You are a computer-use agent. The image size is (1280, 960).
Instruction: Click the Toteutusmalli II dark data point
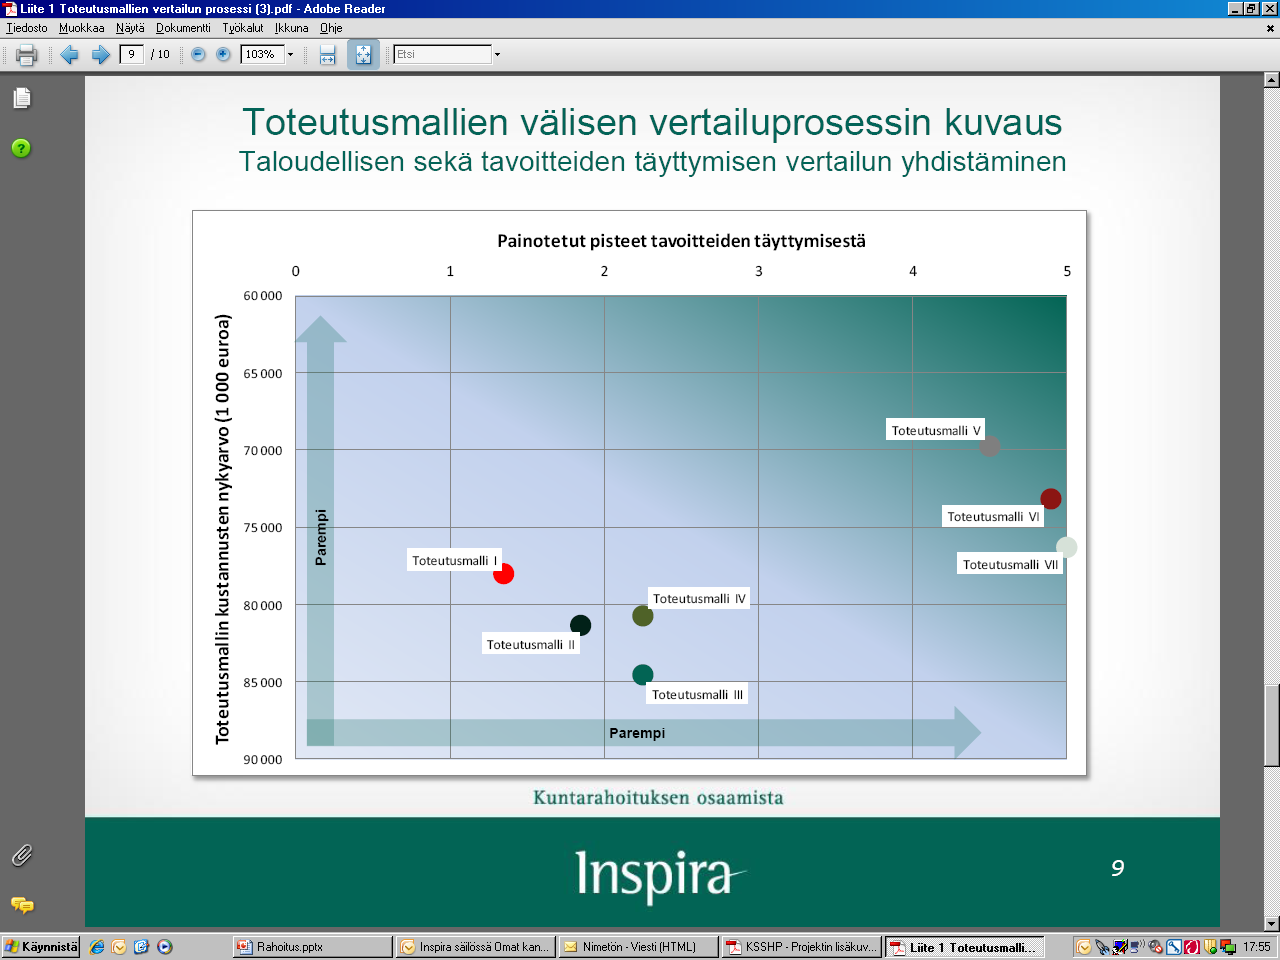pyautogui.click(x=580, y=625)
